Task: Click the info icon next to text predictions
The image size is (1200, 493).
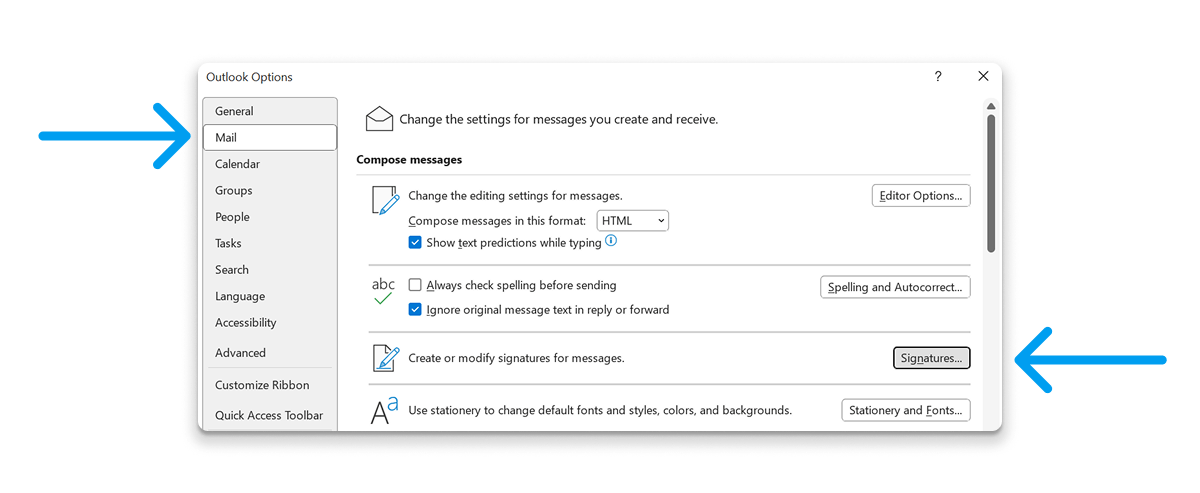Action: [x=611, y=241]
